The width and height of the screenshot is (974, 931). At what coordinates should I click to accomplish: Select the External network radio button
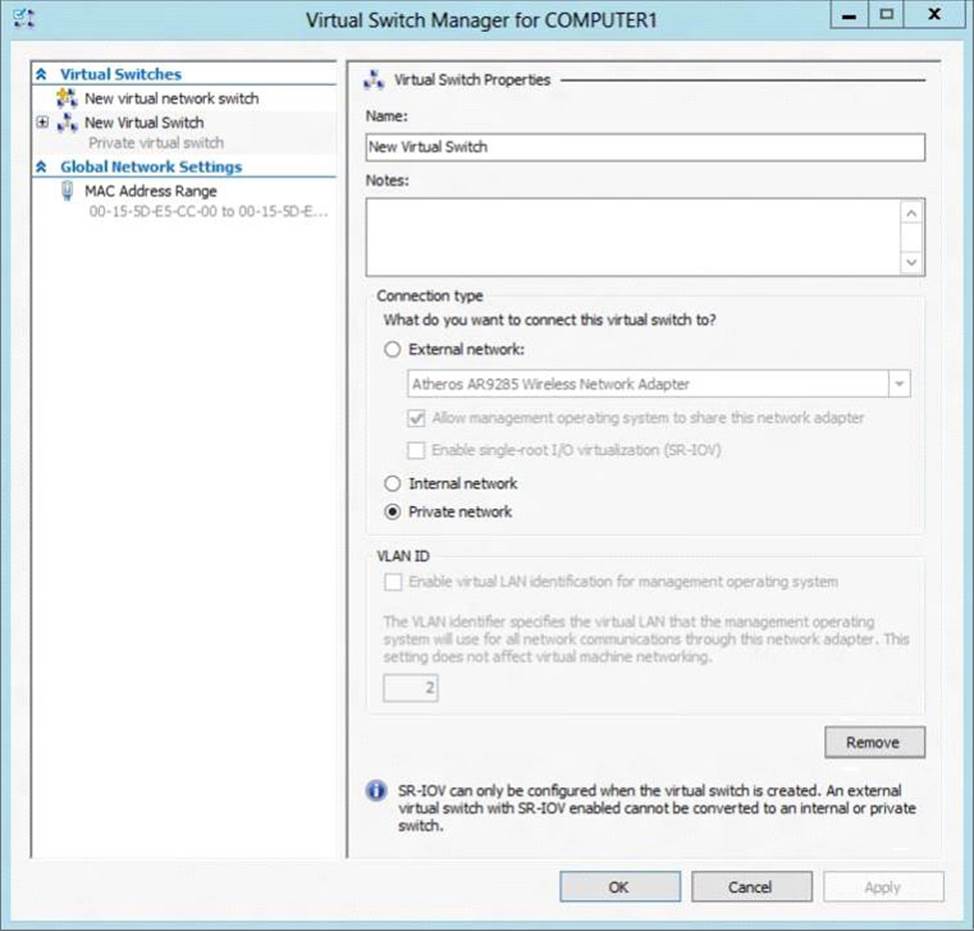point(393,349)
